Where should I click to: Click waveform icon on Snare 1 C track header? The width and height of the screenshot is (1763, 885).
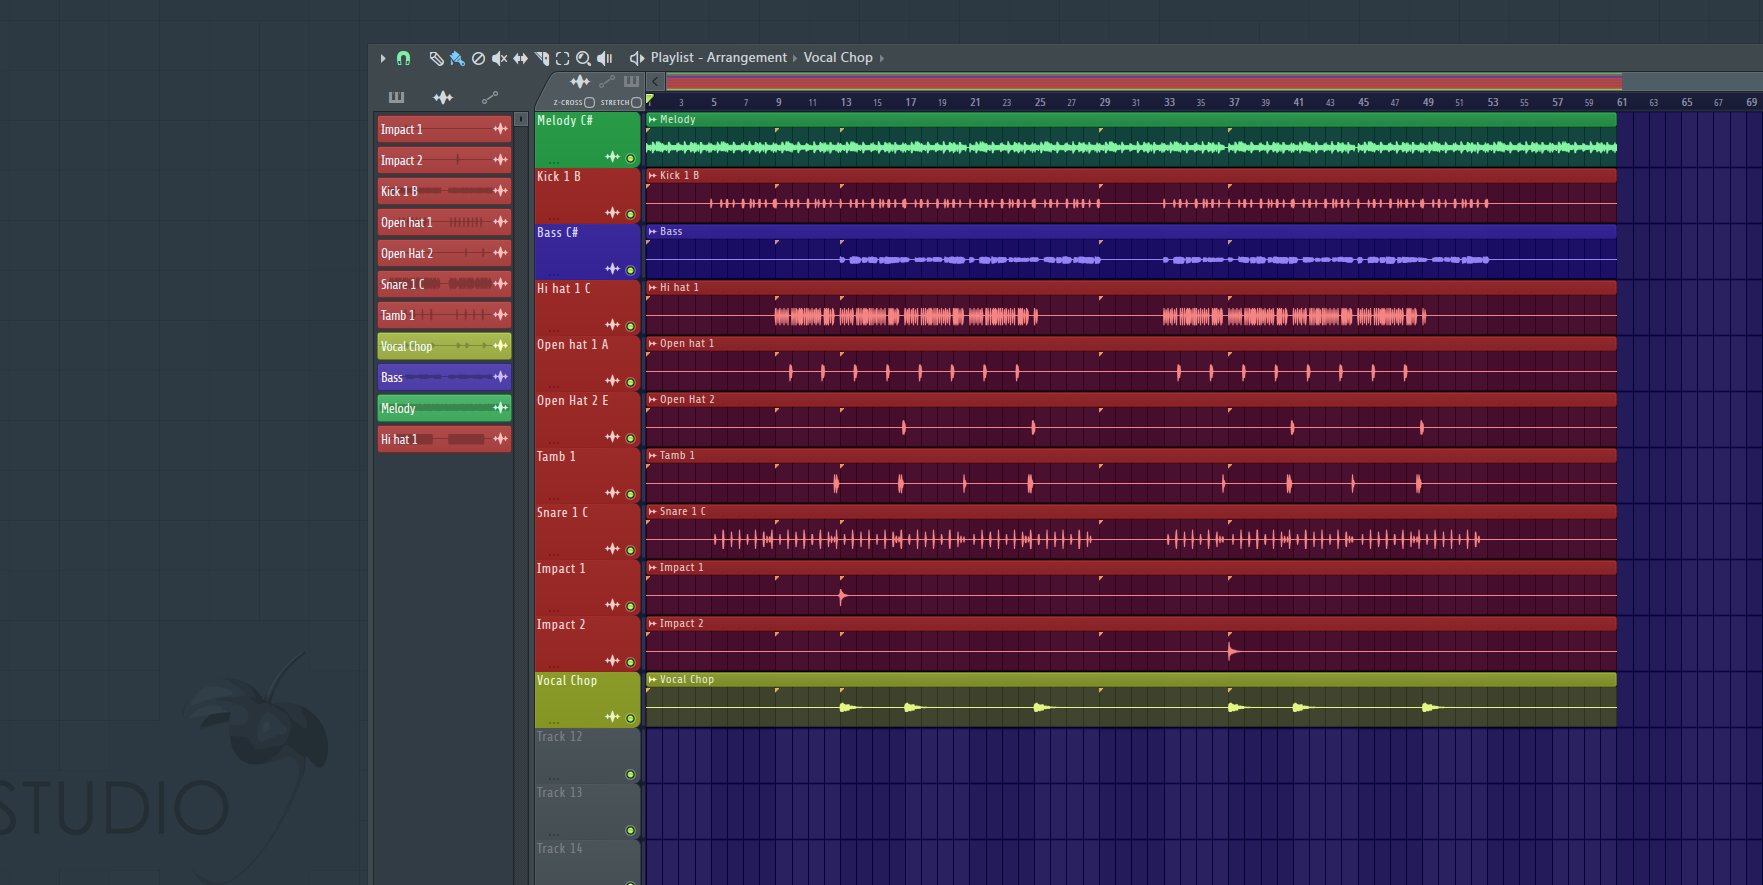click(x=612, y=549)
